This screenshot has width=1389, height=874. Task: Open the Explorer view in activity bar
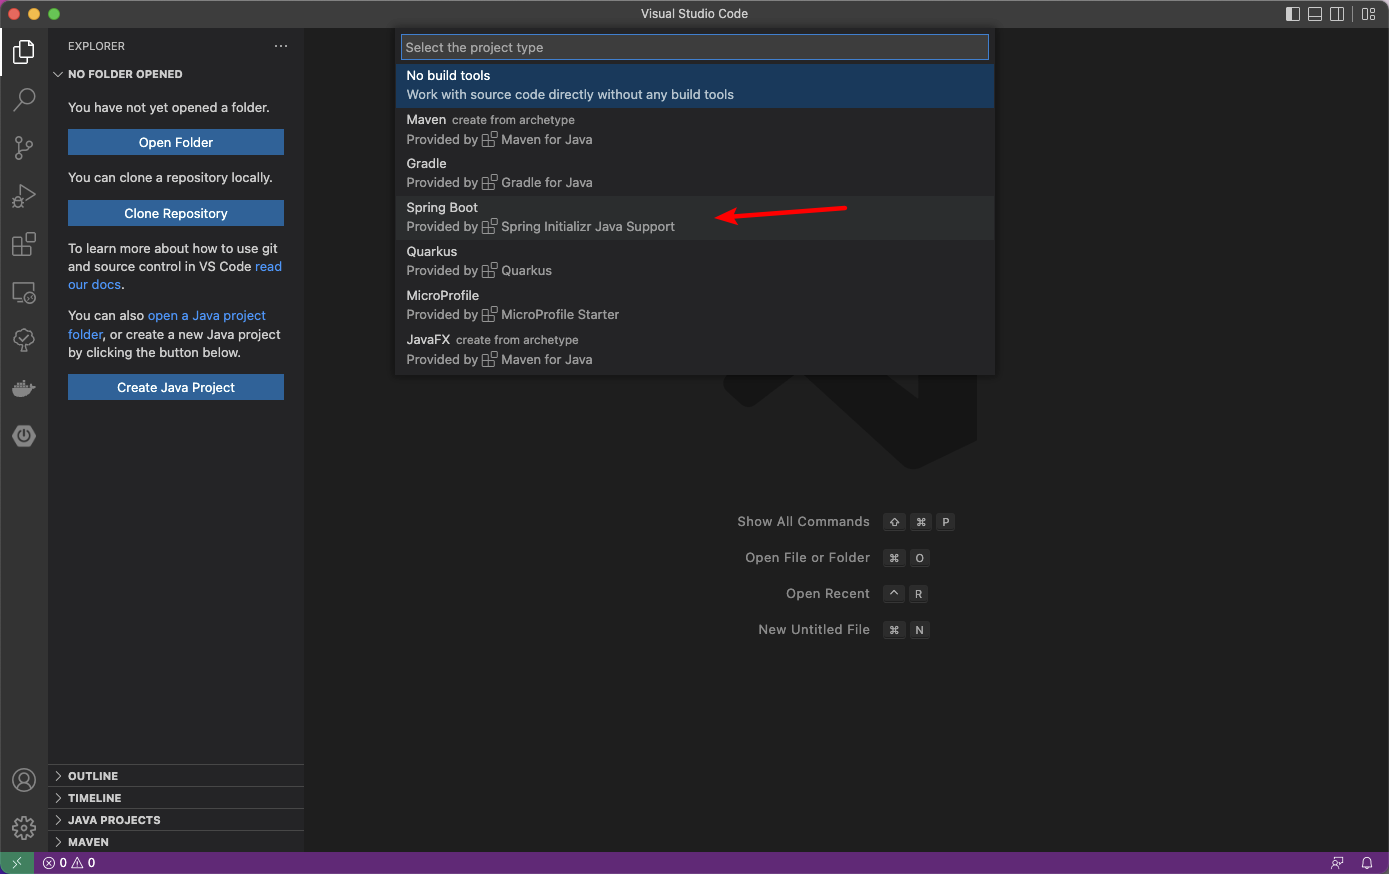pos(24,51)
